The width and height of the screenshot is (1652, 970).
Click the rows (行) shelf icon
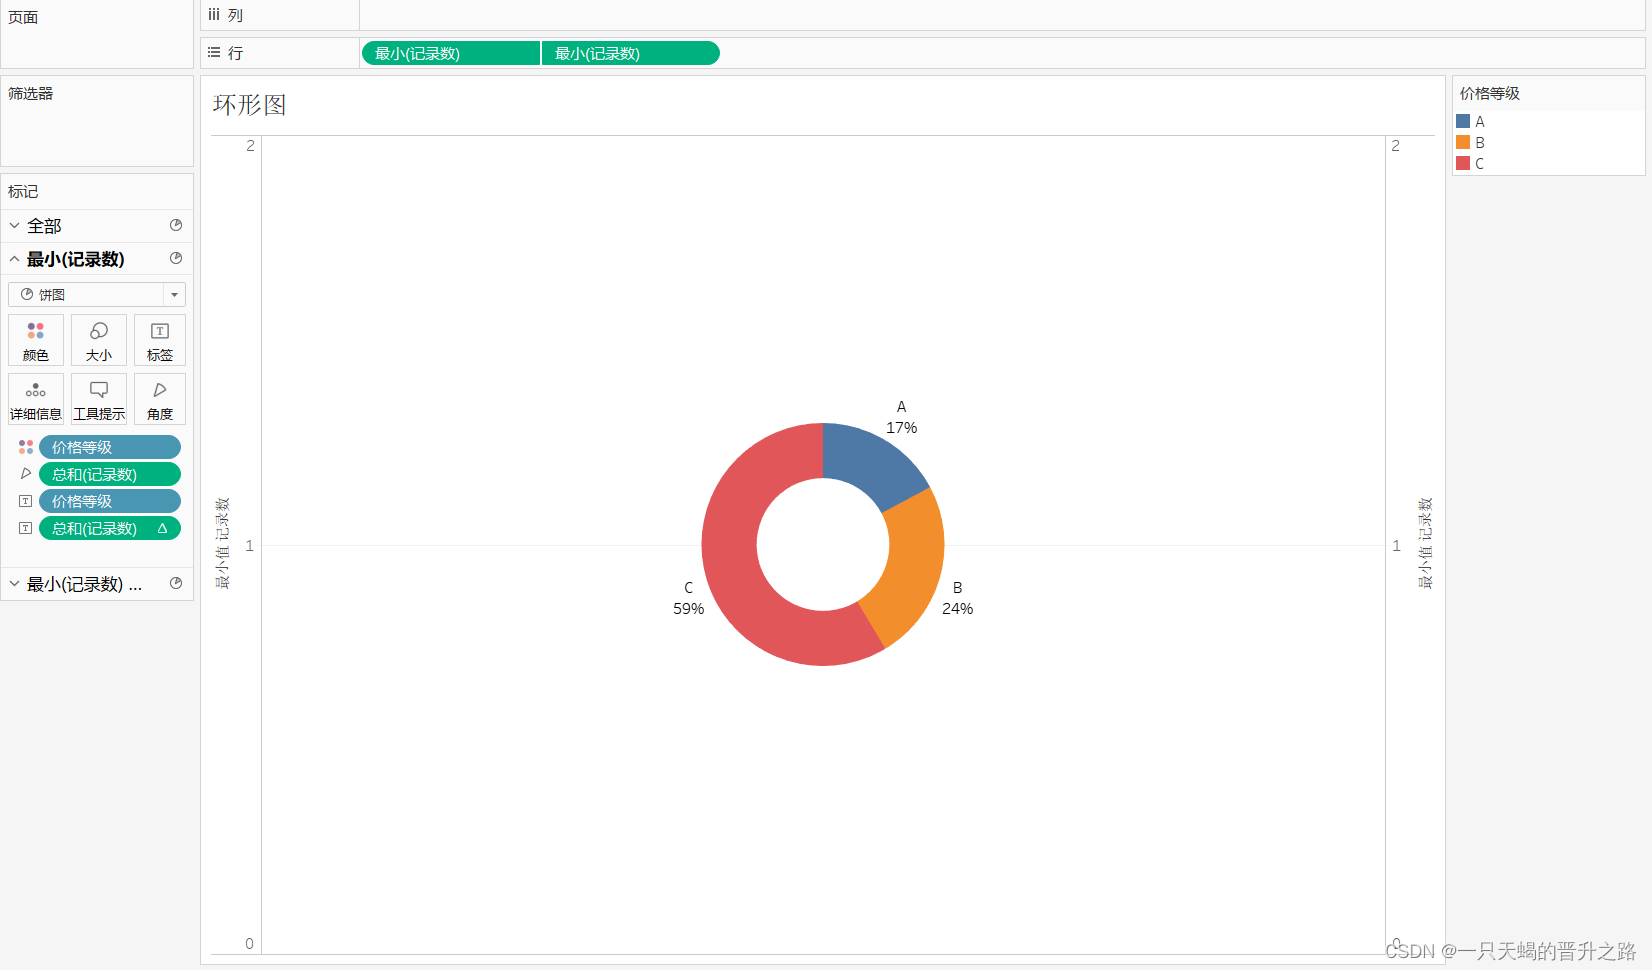214,53
